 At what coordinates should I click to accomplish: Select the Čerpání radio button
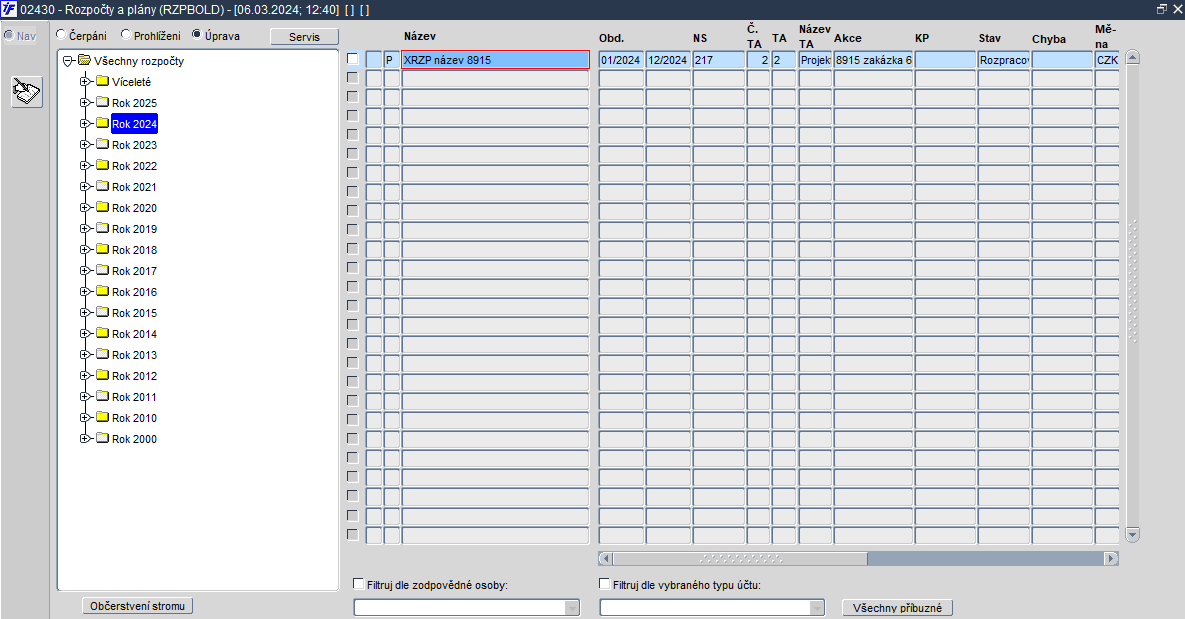[61, 35]
